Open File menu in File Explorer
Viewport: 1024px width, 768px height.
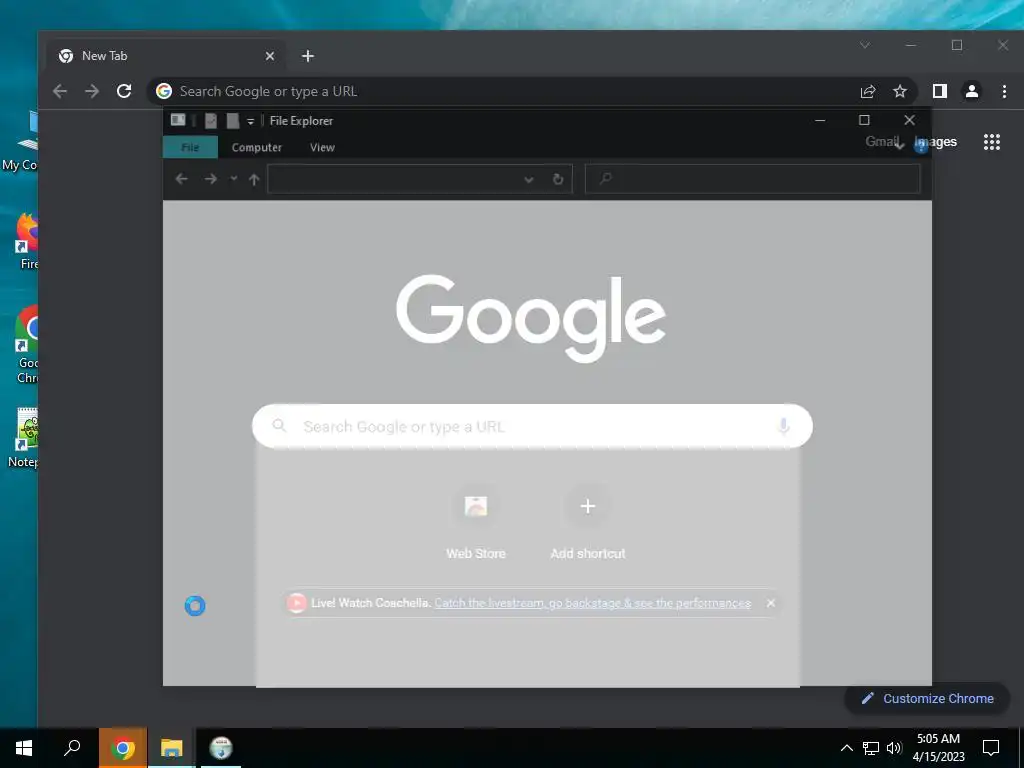coord(190,147)
